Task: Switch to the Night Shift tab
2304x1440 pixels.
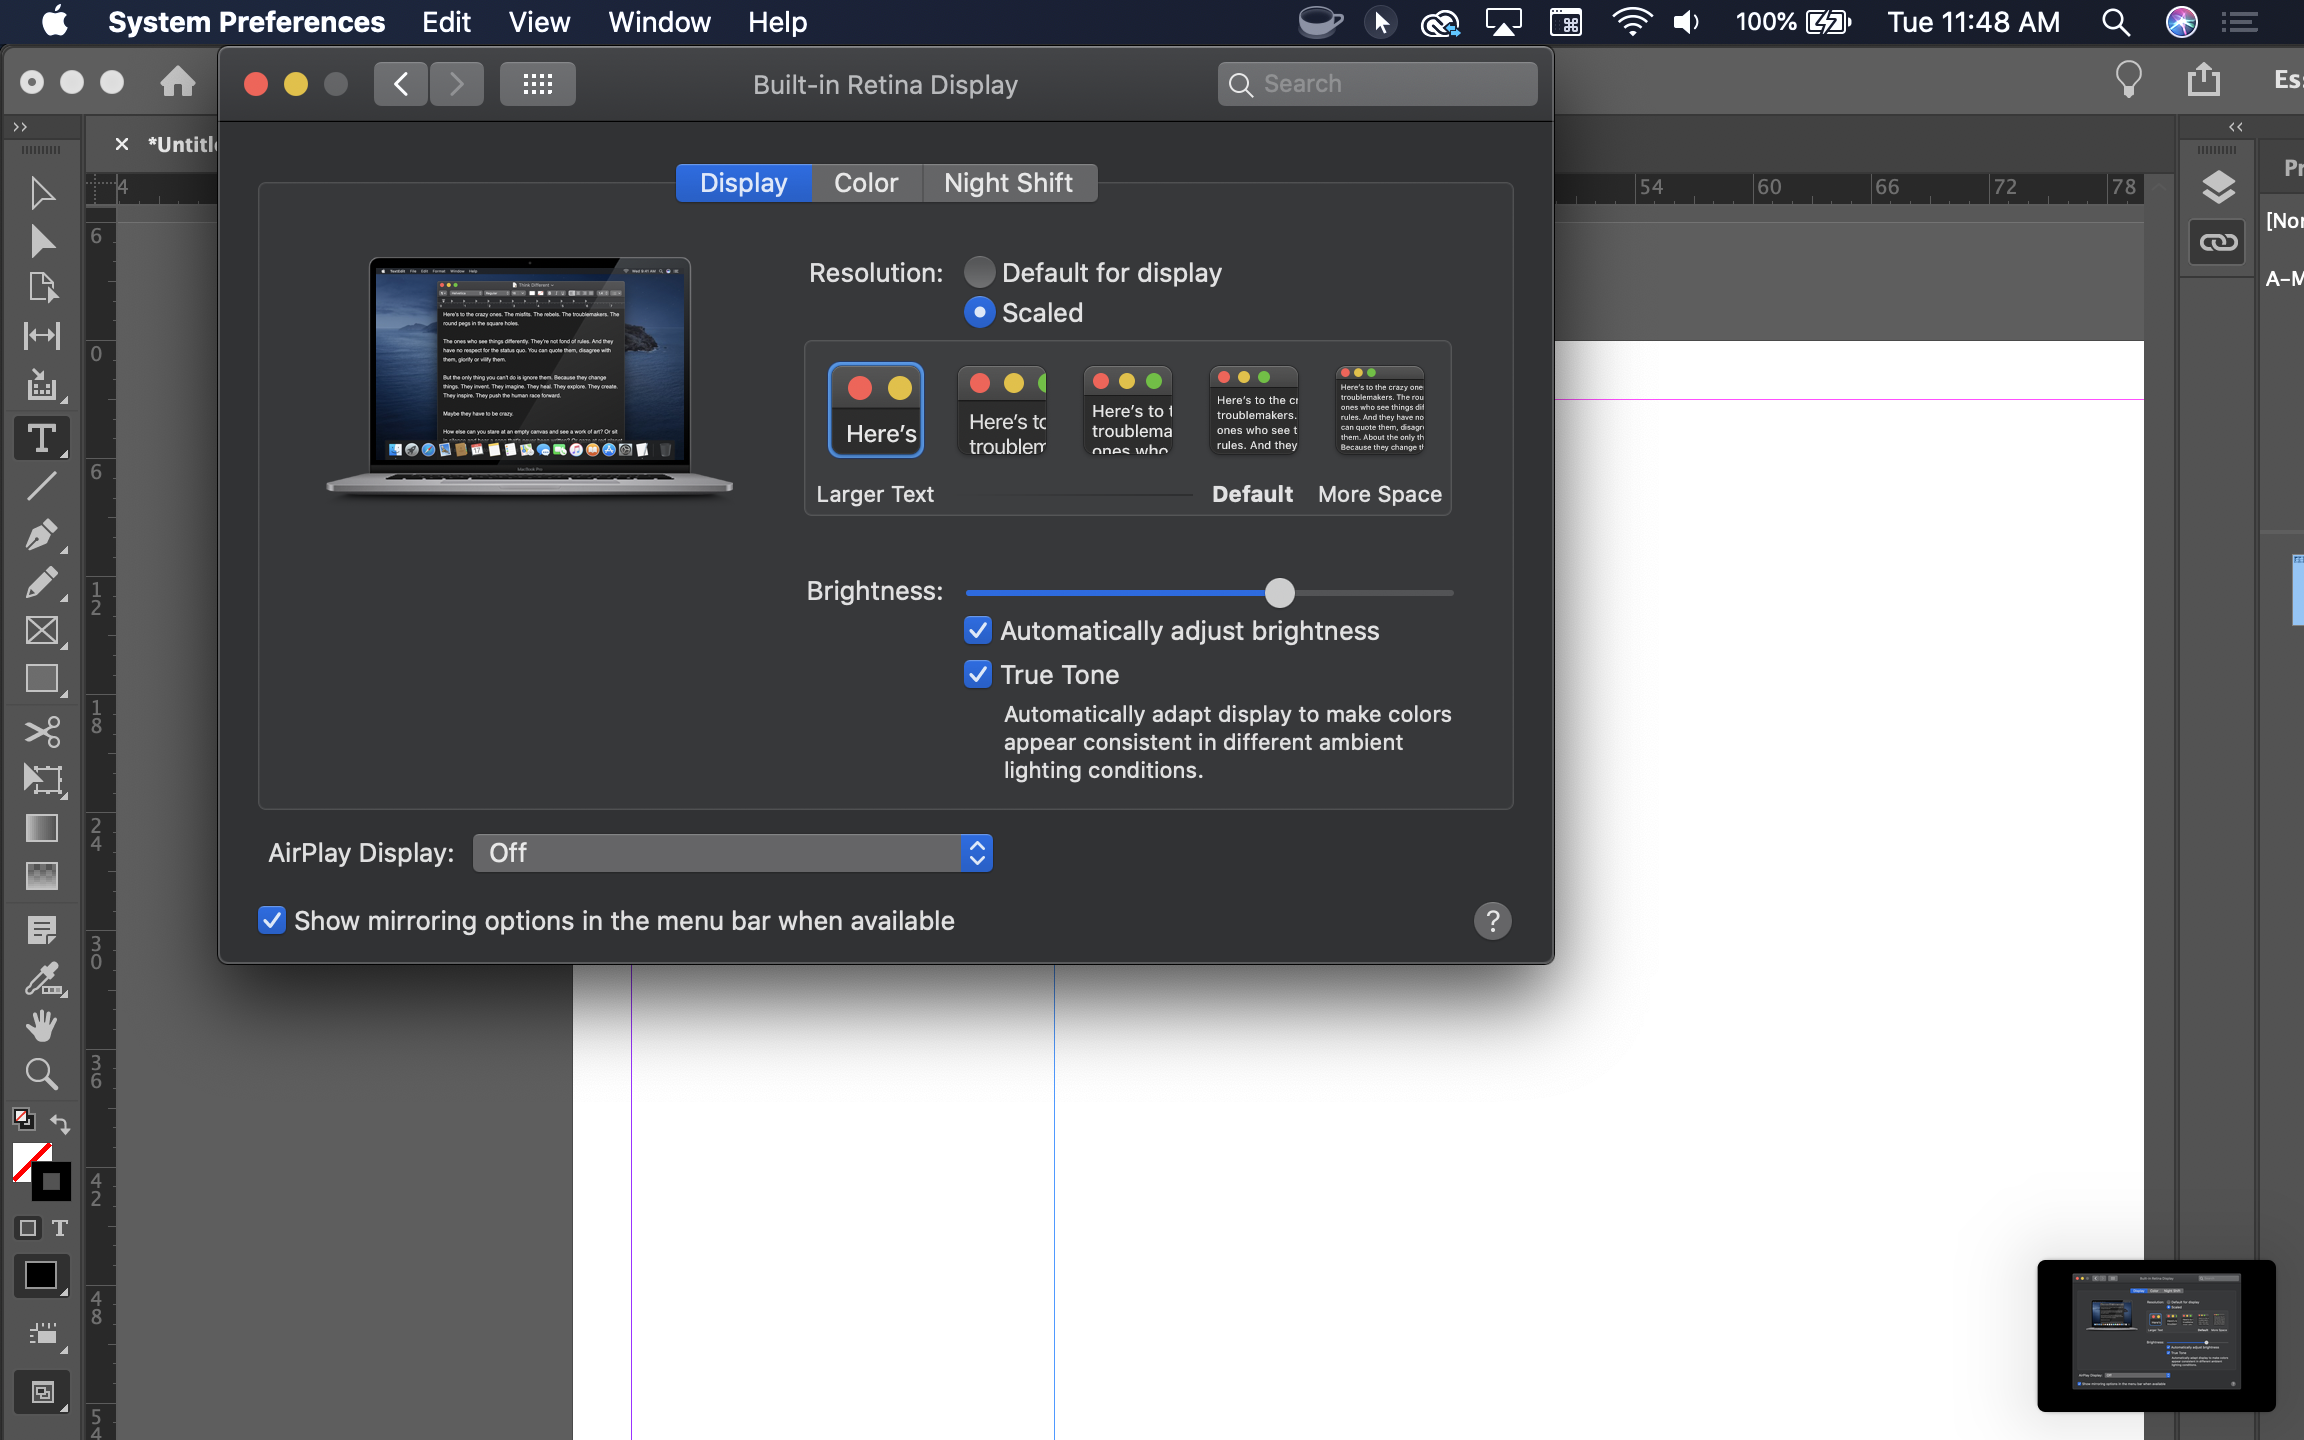Action: coord(1008,182)
